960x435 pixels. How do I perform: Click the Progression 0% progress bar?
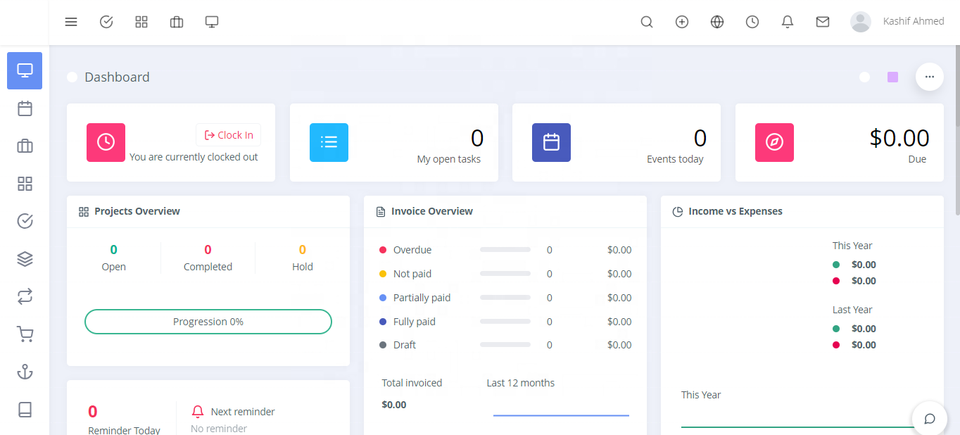(208, 322)
